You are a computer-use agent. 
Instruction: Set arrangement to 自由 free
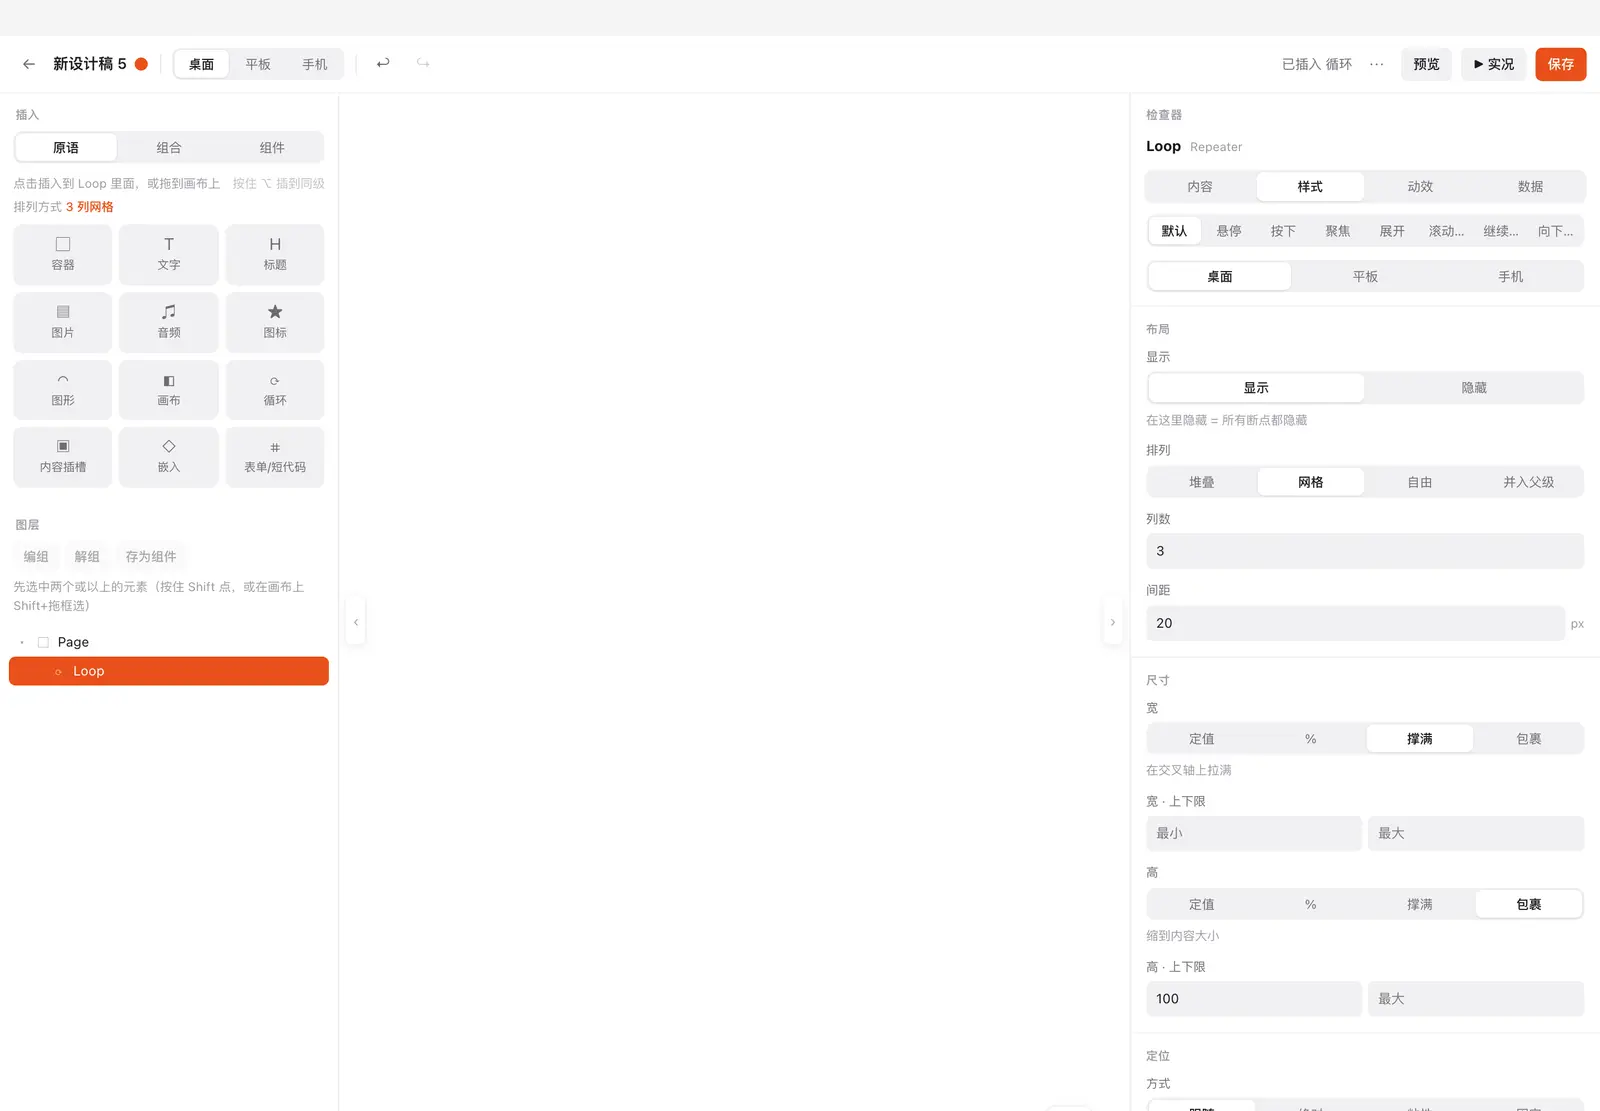(x=1420, y=482)
